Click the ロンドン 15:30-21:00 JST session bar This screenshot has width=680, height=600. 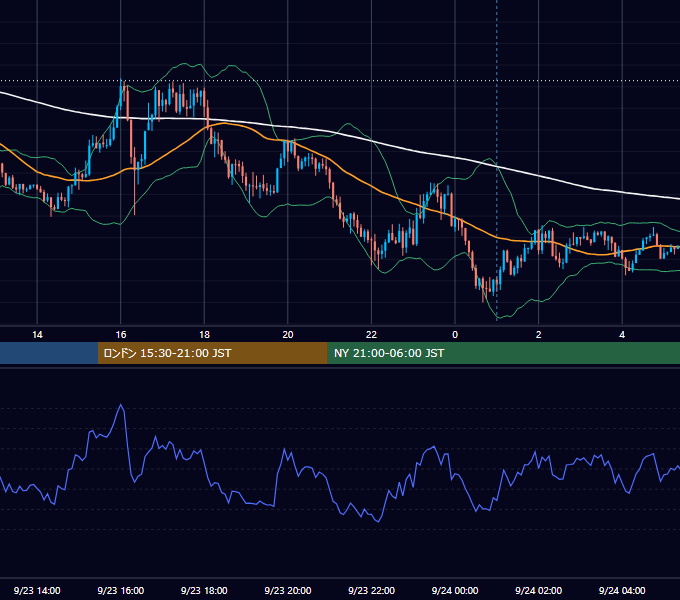212,353
